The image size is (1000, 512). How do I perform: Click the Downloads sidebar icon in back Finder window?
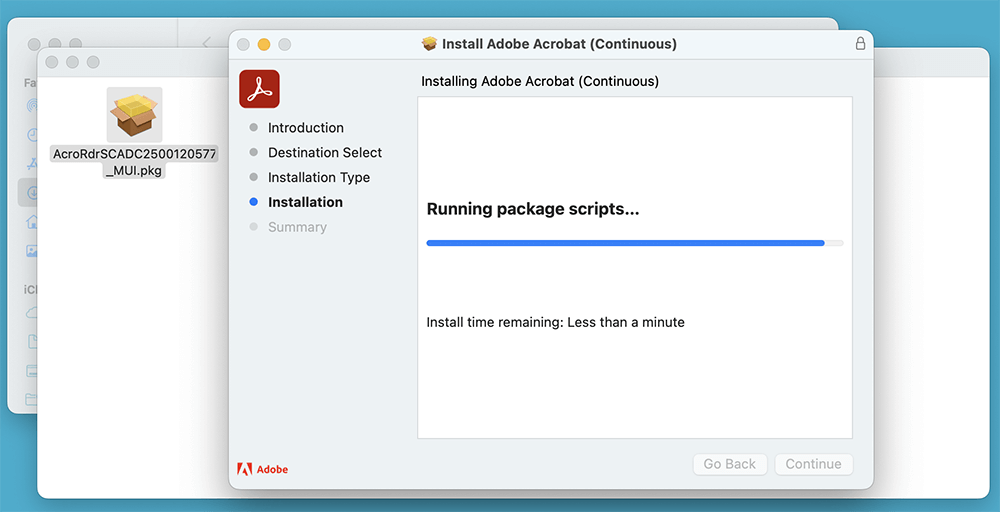click(x=30, y=192)
